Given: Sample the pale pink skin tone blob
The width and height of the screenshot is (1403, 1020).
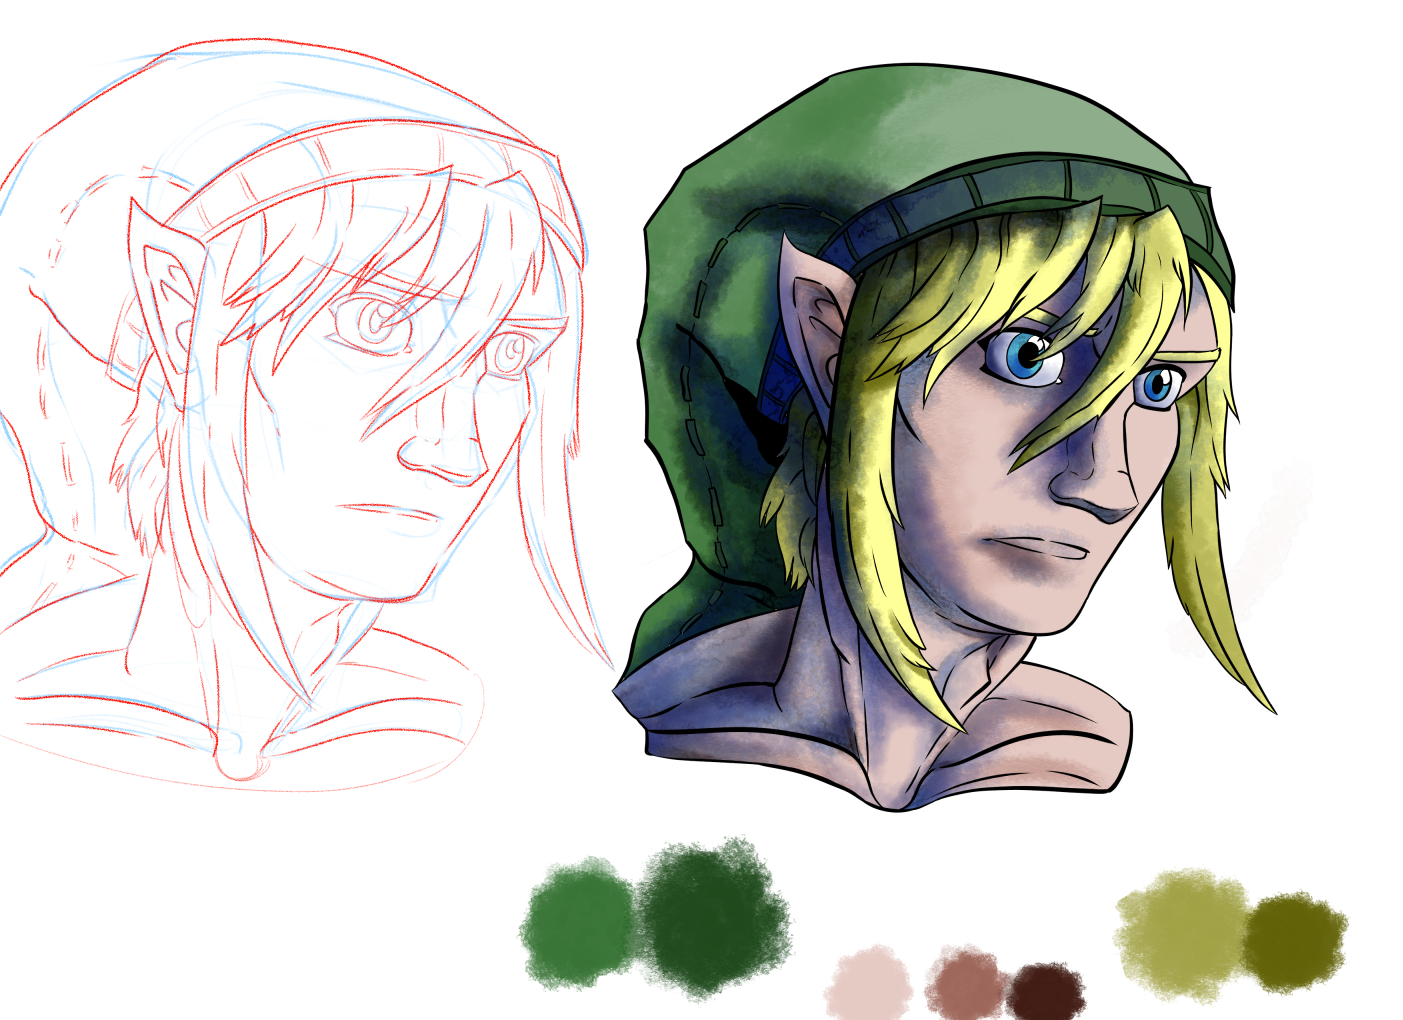Looking at the screenshot, I should click(869, 985).
